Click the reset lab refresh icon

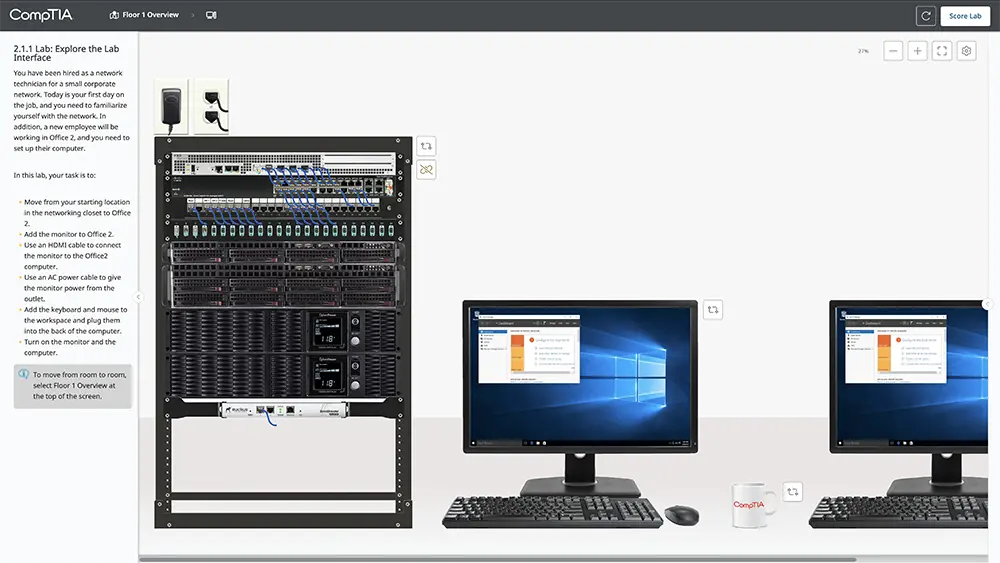926,16
